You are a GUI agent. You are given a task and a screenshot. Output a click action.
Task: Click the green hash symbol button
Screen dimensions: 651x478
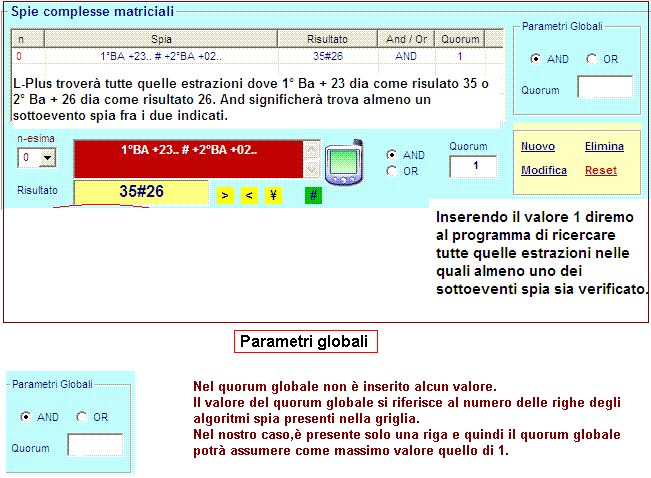(x=313, y=195)
